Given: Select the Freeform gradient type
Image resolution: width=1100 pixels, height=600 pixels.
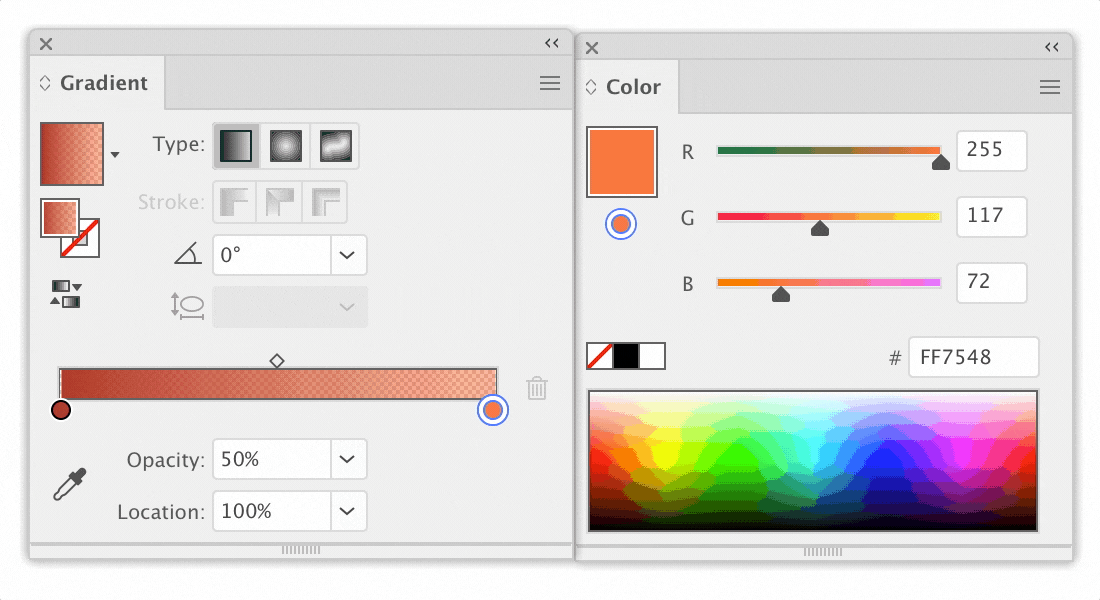Looking at the screenshot, I should [334, 145].
